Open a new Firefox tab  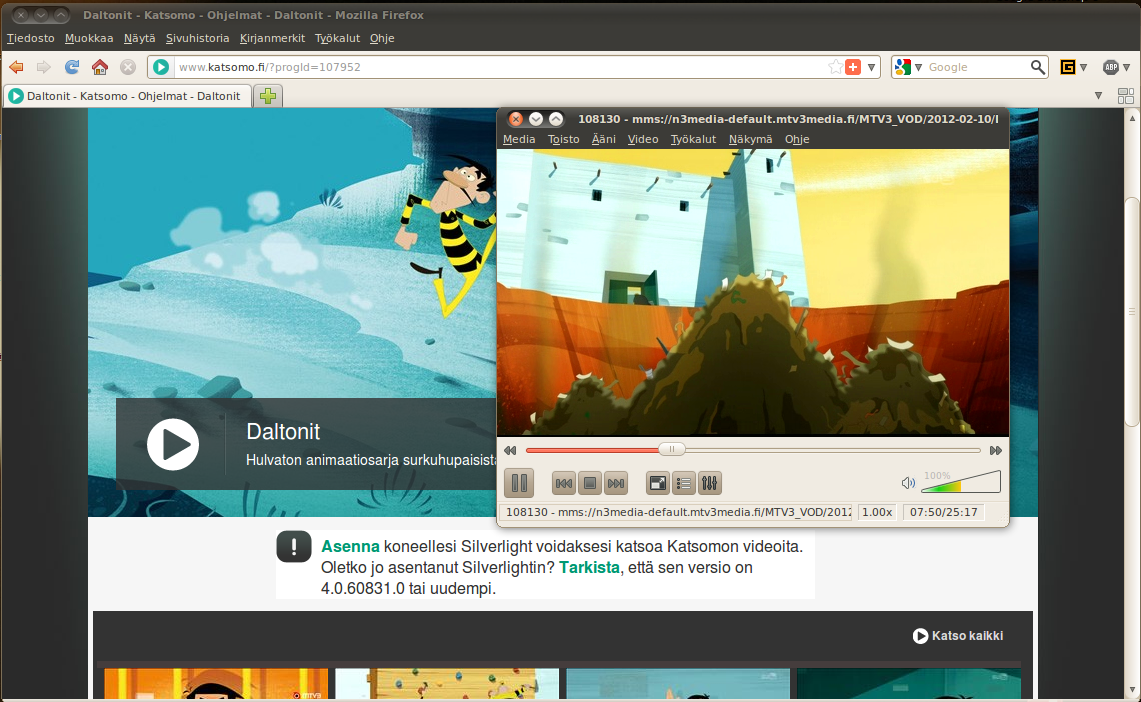pyautogui.click(x=267, y=96)
